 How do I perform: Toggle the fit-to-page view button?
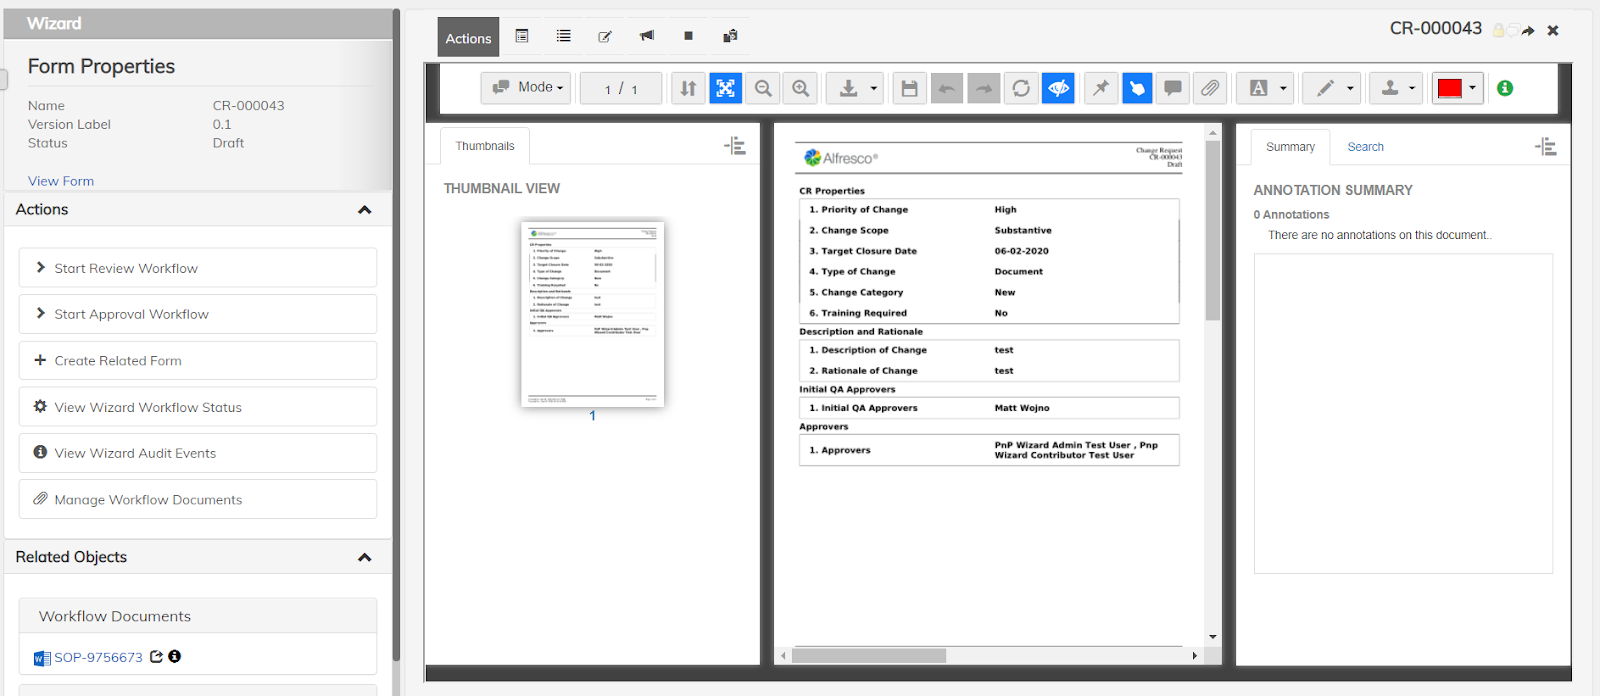click(725, 88)
